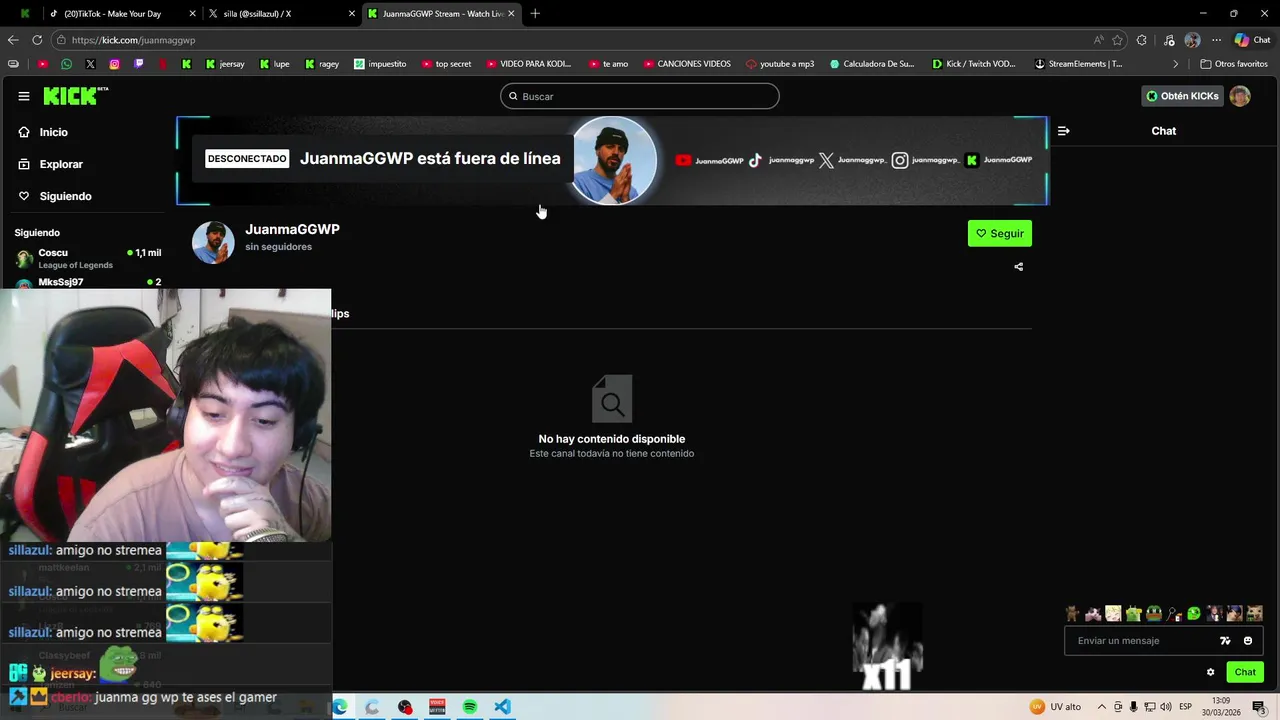Click the YouTube JuanmaGGWP banner link

pos(709,160)
